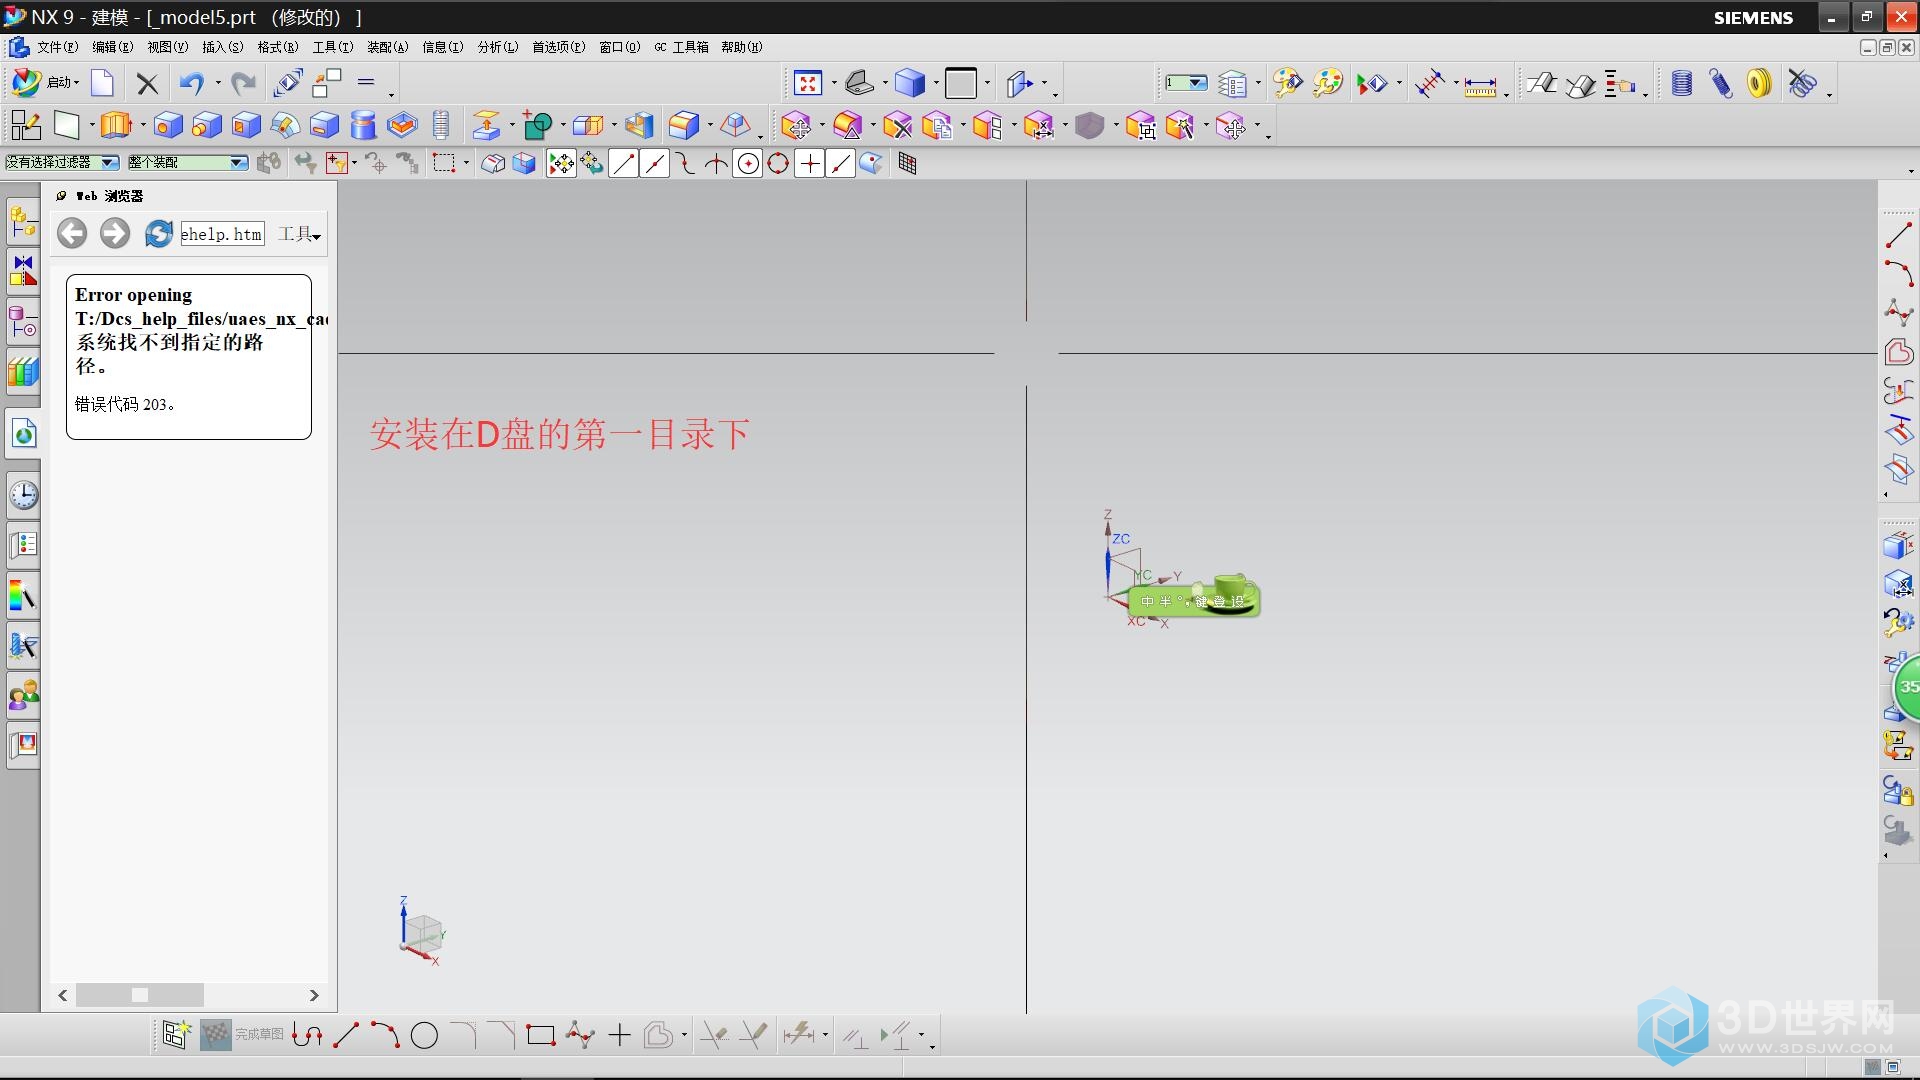1920x1080 pixels.
Task: Select the Arc sketch tool
Action: point(385,1036)
